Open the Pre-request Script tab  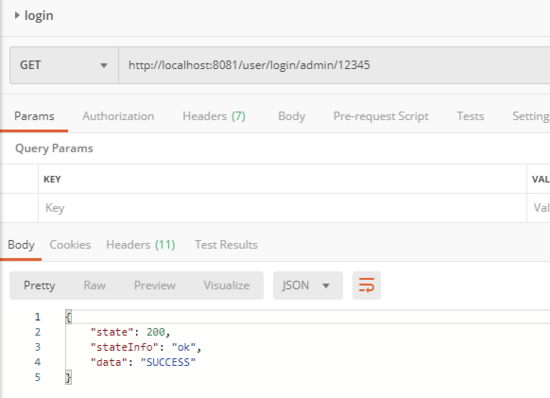(381, 116)
